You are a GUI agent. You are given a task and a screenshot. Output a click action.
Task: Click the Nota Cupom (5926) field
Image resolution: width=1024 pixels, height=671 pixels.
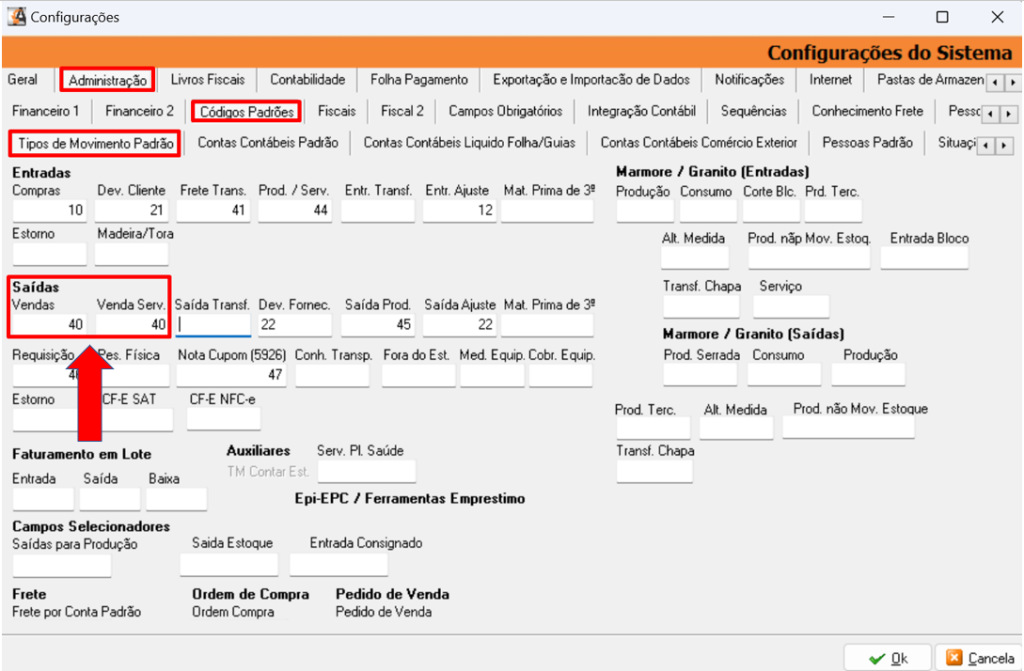tap(232, 374)
